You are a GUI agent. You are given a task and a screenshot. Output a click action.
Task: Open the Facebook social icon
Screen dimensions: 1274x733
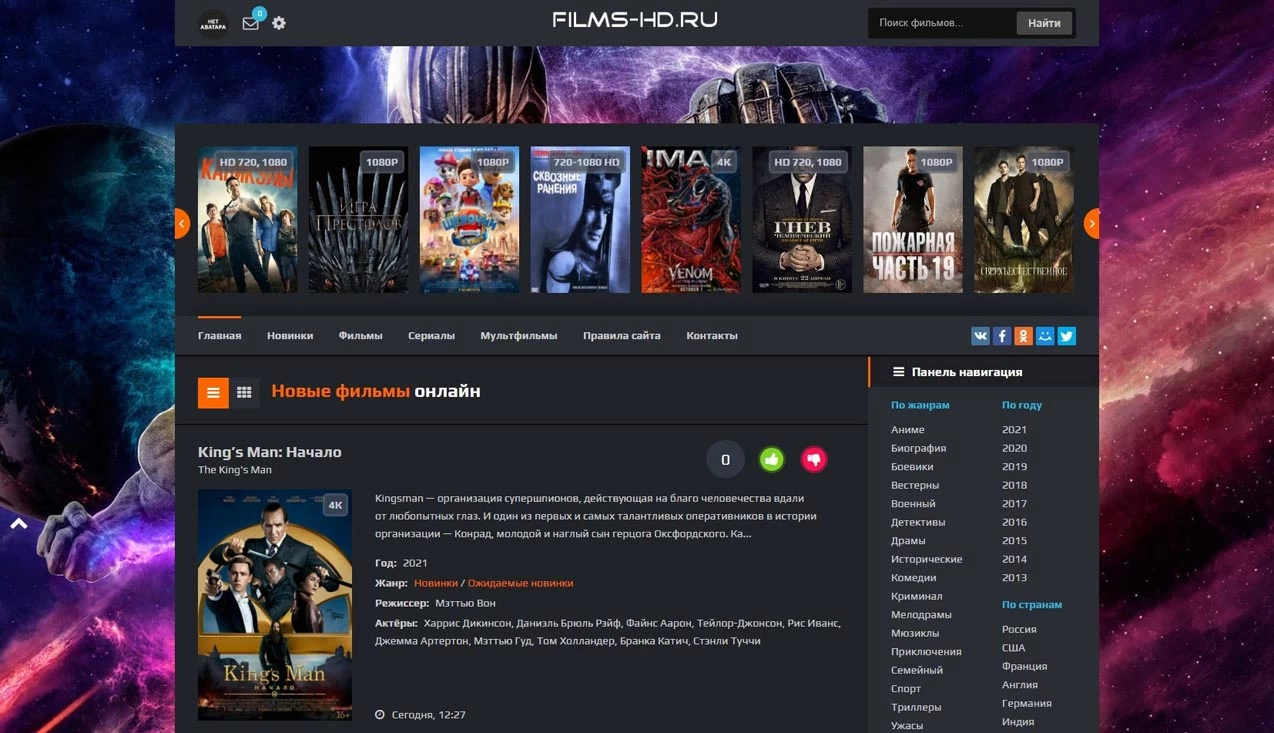click(x=1002, y=336)
